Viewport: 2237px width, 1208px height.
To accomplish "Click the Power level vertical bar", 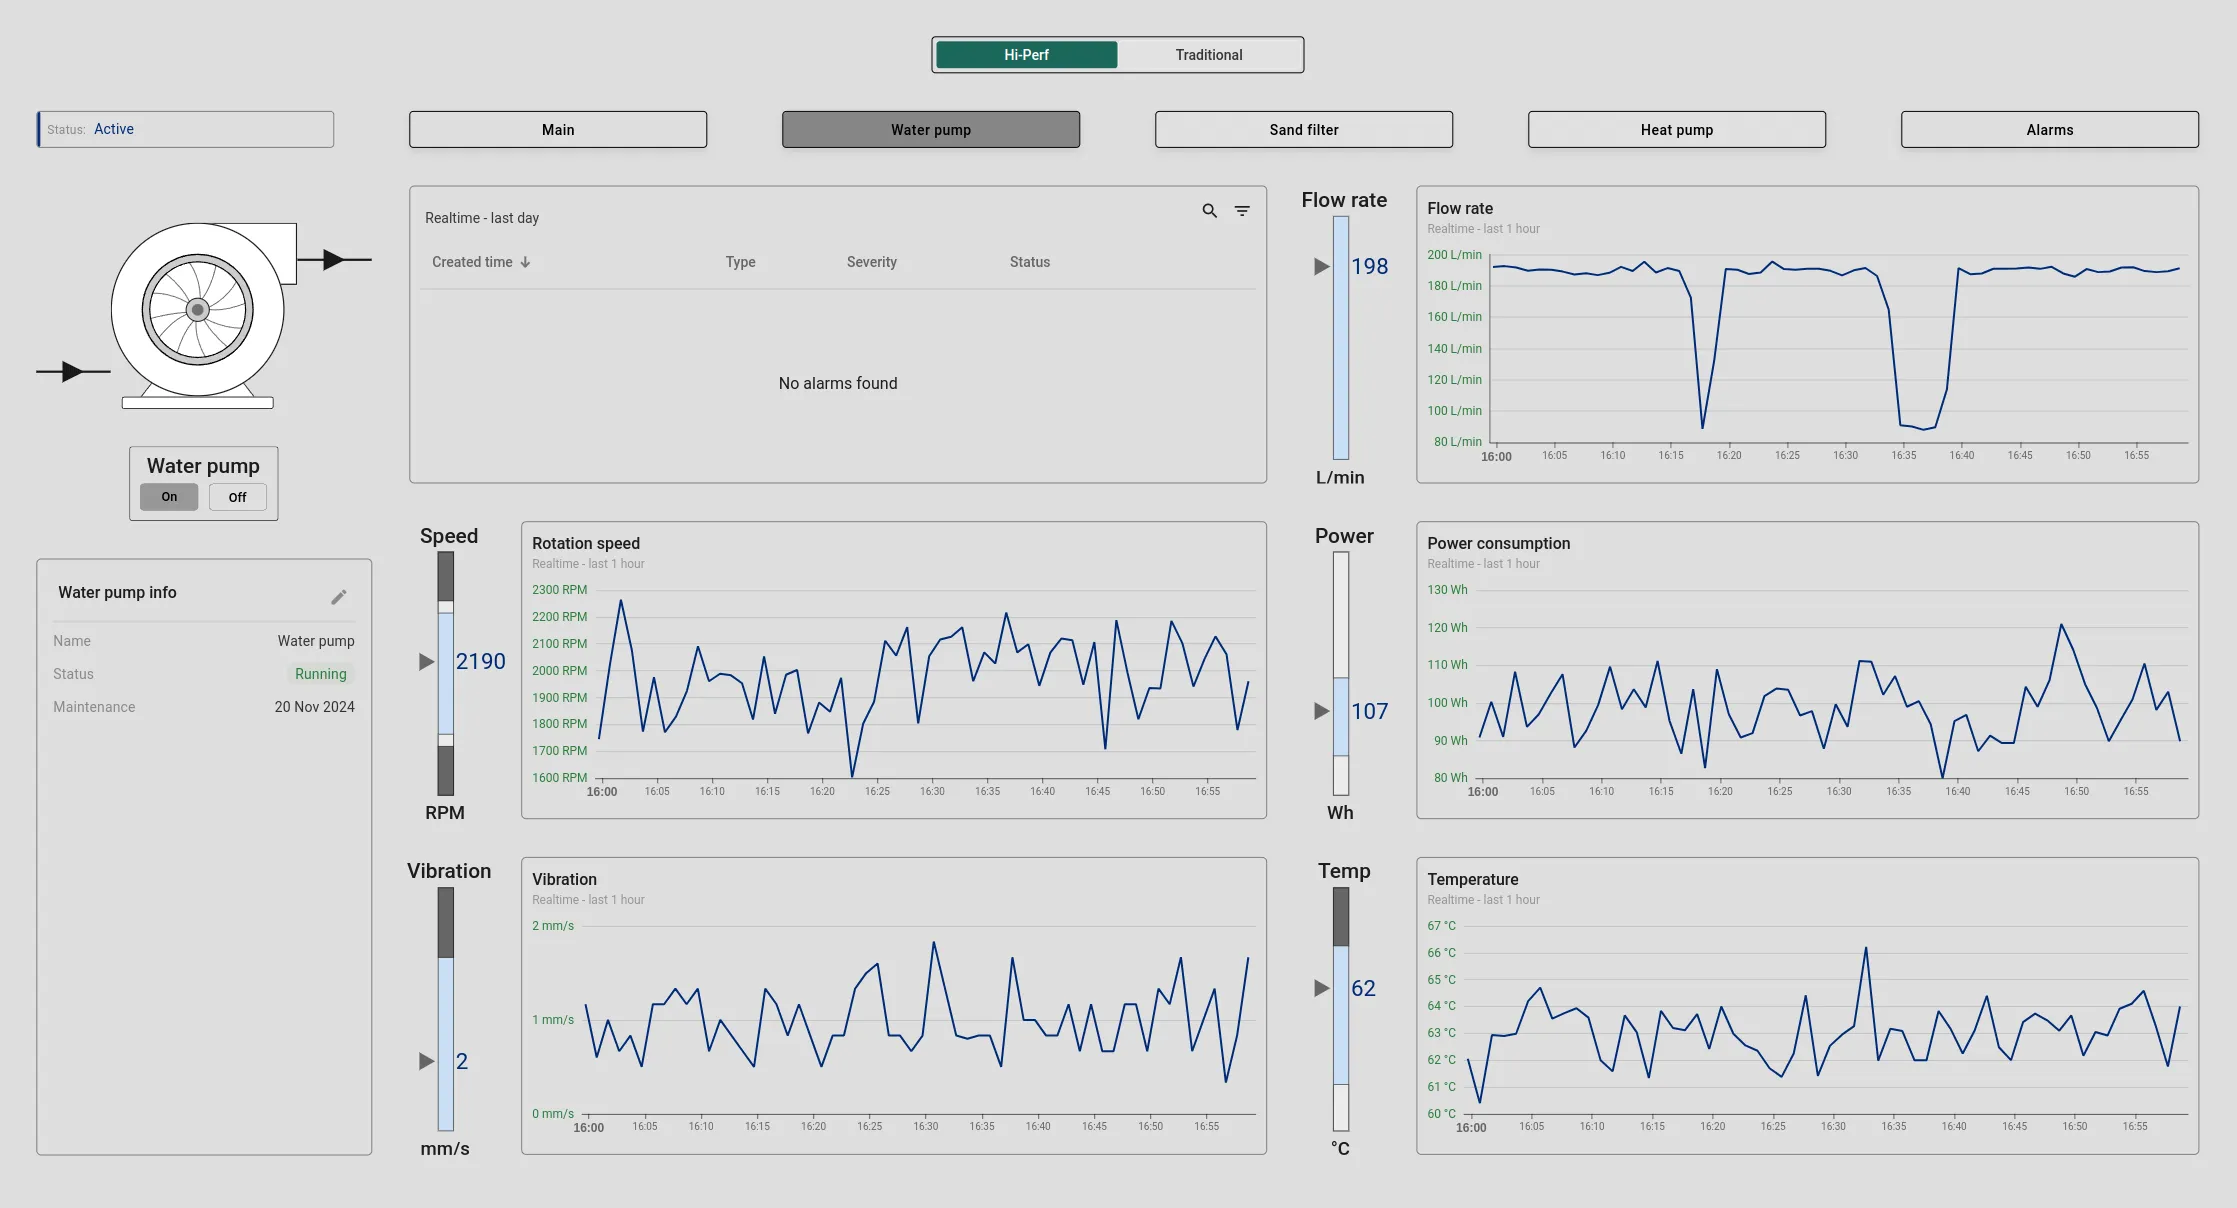I will tap(1340, 673).
